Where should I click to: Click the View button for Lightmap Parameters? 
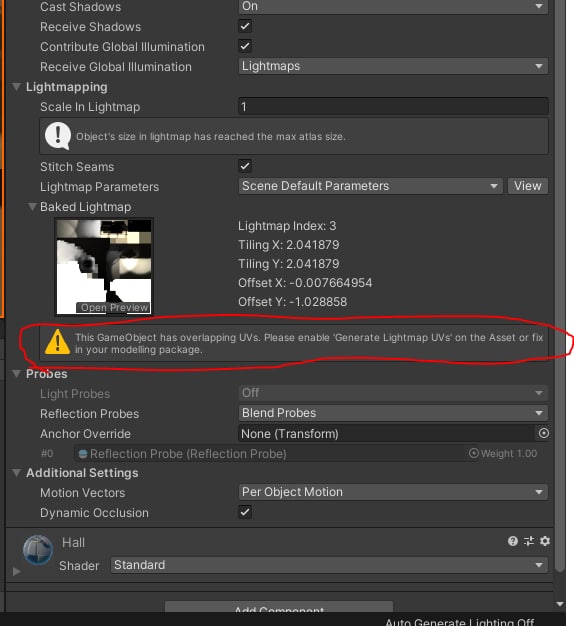[528, 186]
